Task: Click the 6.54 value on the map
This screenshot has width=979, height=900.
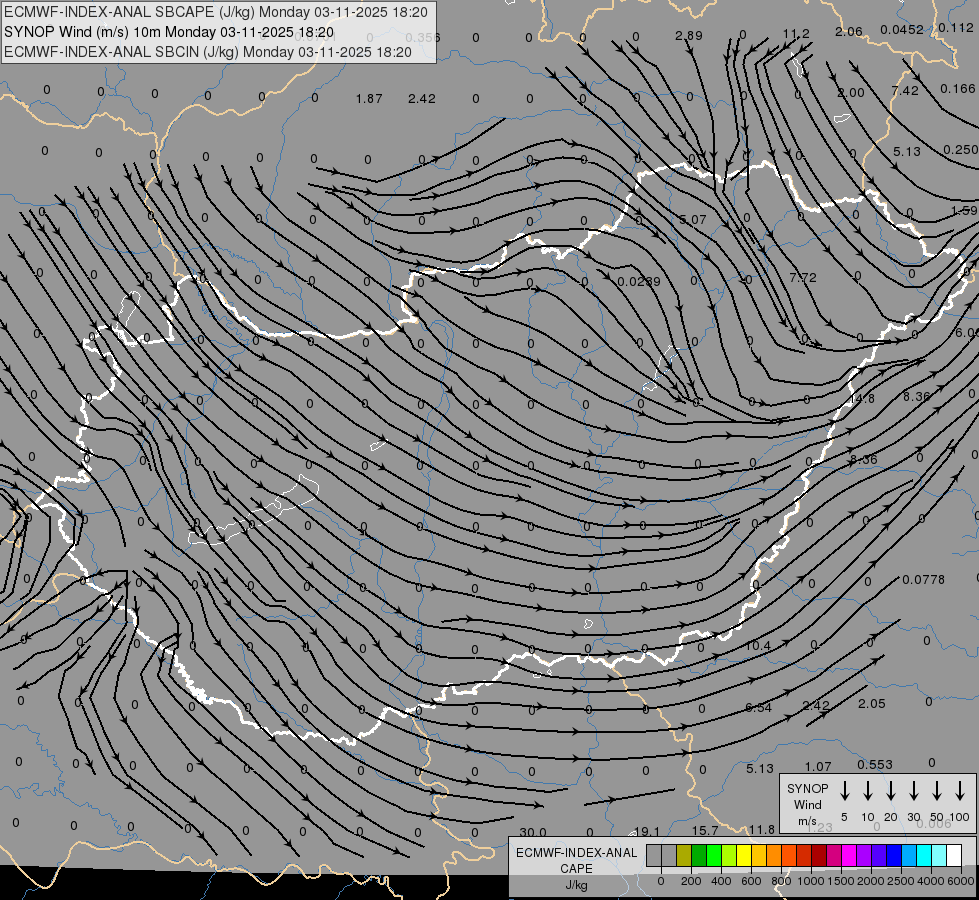Action: pos(759,708)
